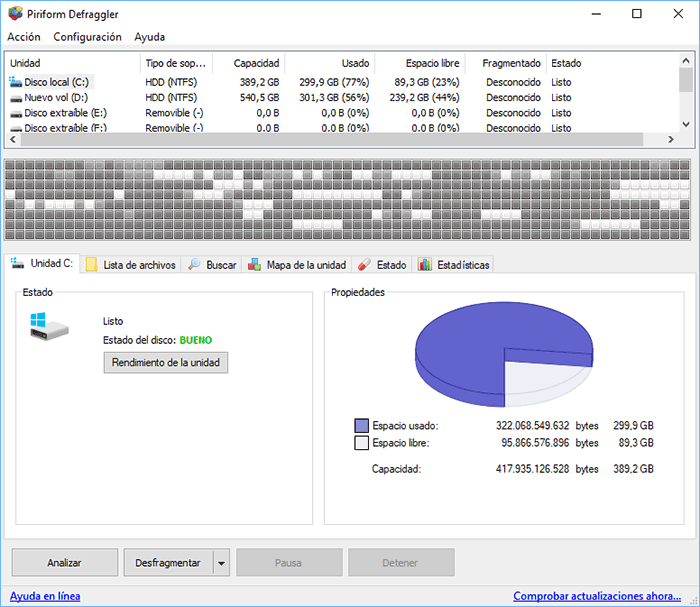Viewport: 700px width, 607px height.
Task: Sort by the Tipo de sop... column header
Action: (x=176, y=63)
